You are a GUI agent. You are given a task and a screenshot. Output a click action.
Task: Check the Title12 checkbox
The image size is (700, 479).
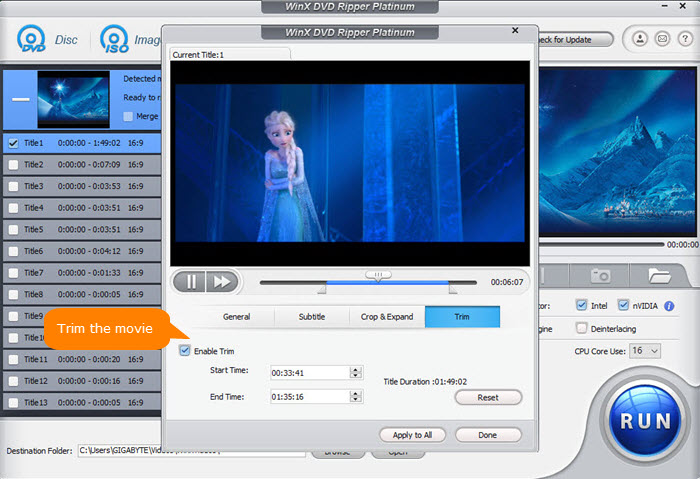click(13, 381)
